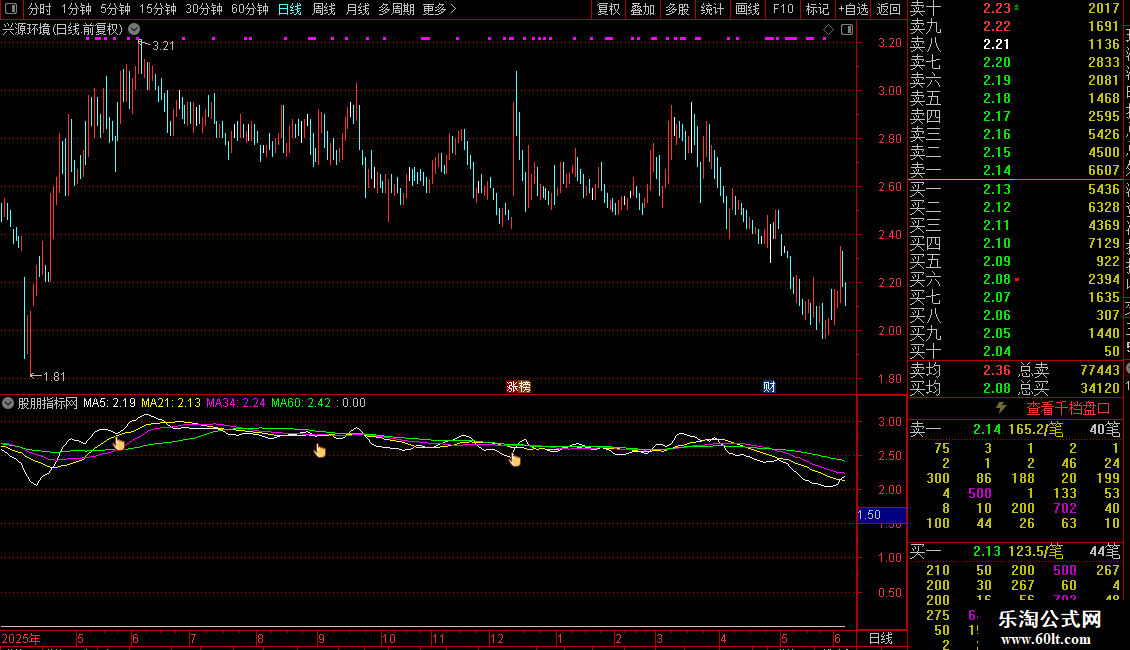Expand the 兴源环境 chart title dropdown
Screen dimensions: 1130x650
pyautogui.click(x=134, y=29)
